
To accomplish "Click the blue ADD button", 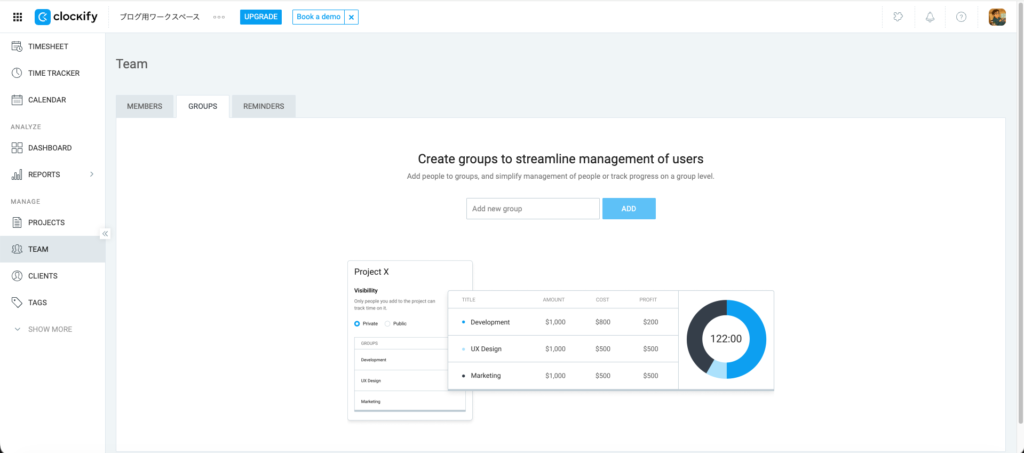I will coord(629,209).
